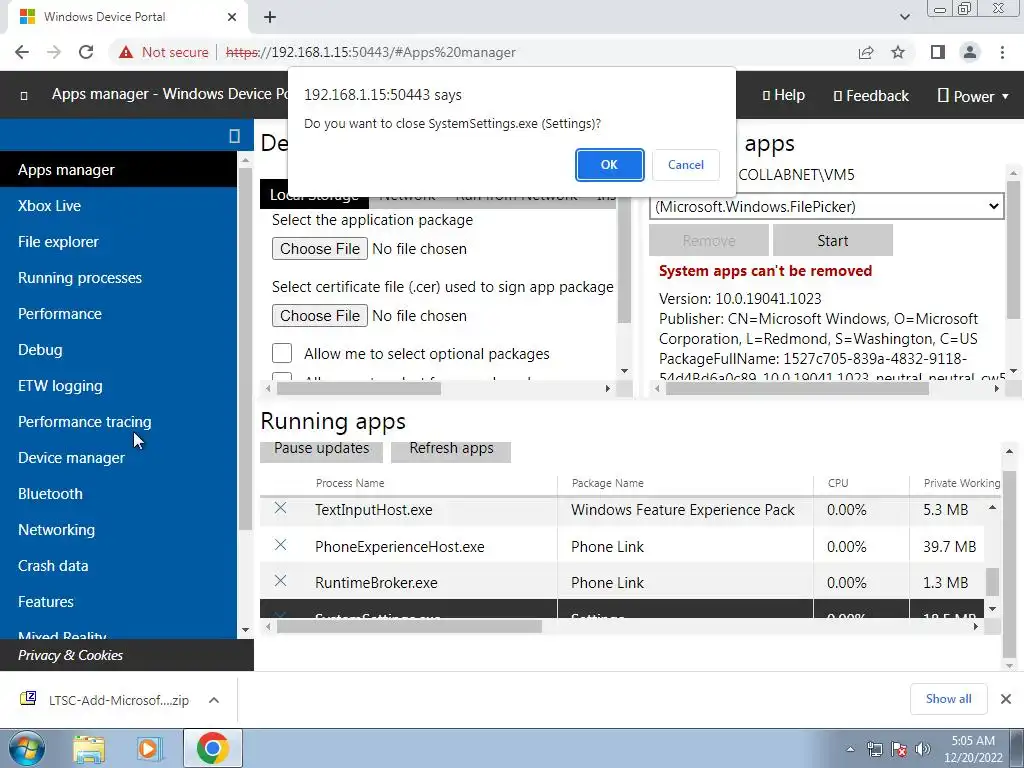This screenshot has width=1024, height=768.
Task: Open the Chrome profile icon
Action: pyautogui.click(x=970, y=52)
